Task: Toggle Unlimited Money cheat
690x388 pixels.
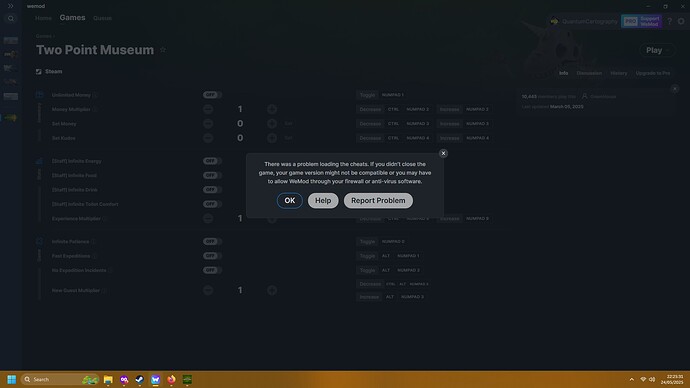Action: [x=212, y=95]
